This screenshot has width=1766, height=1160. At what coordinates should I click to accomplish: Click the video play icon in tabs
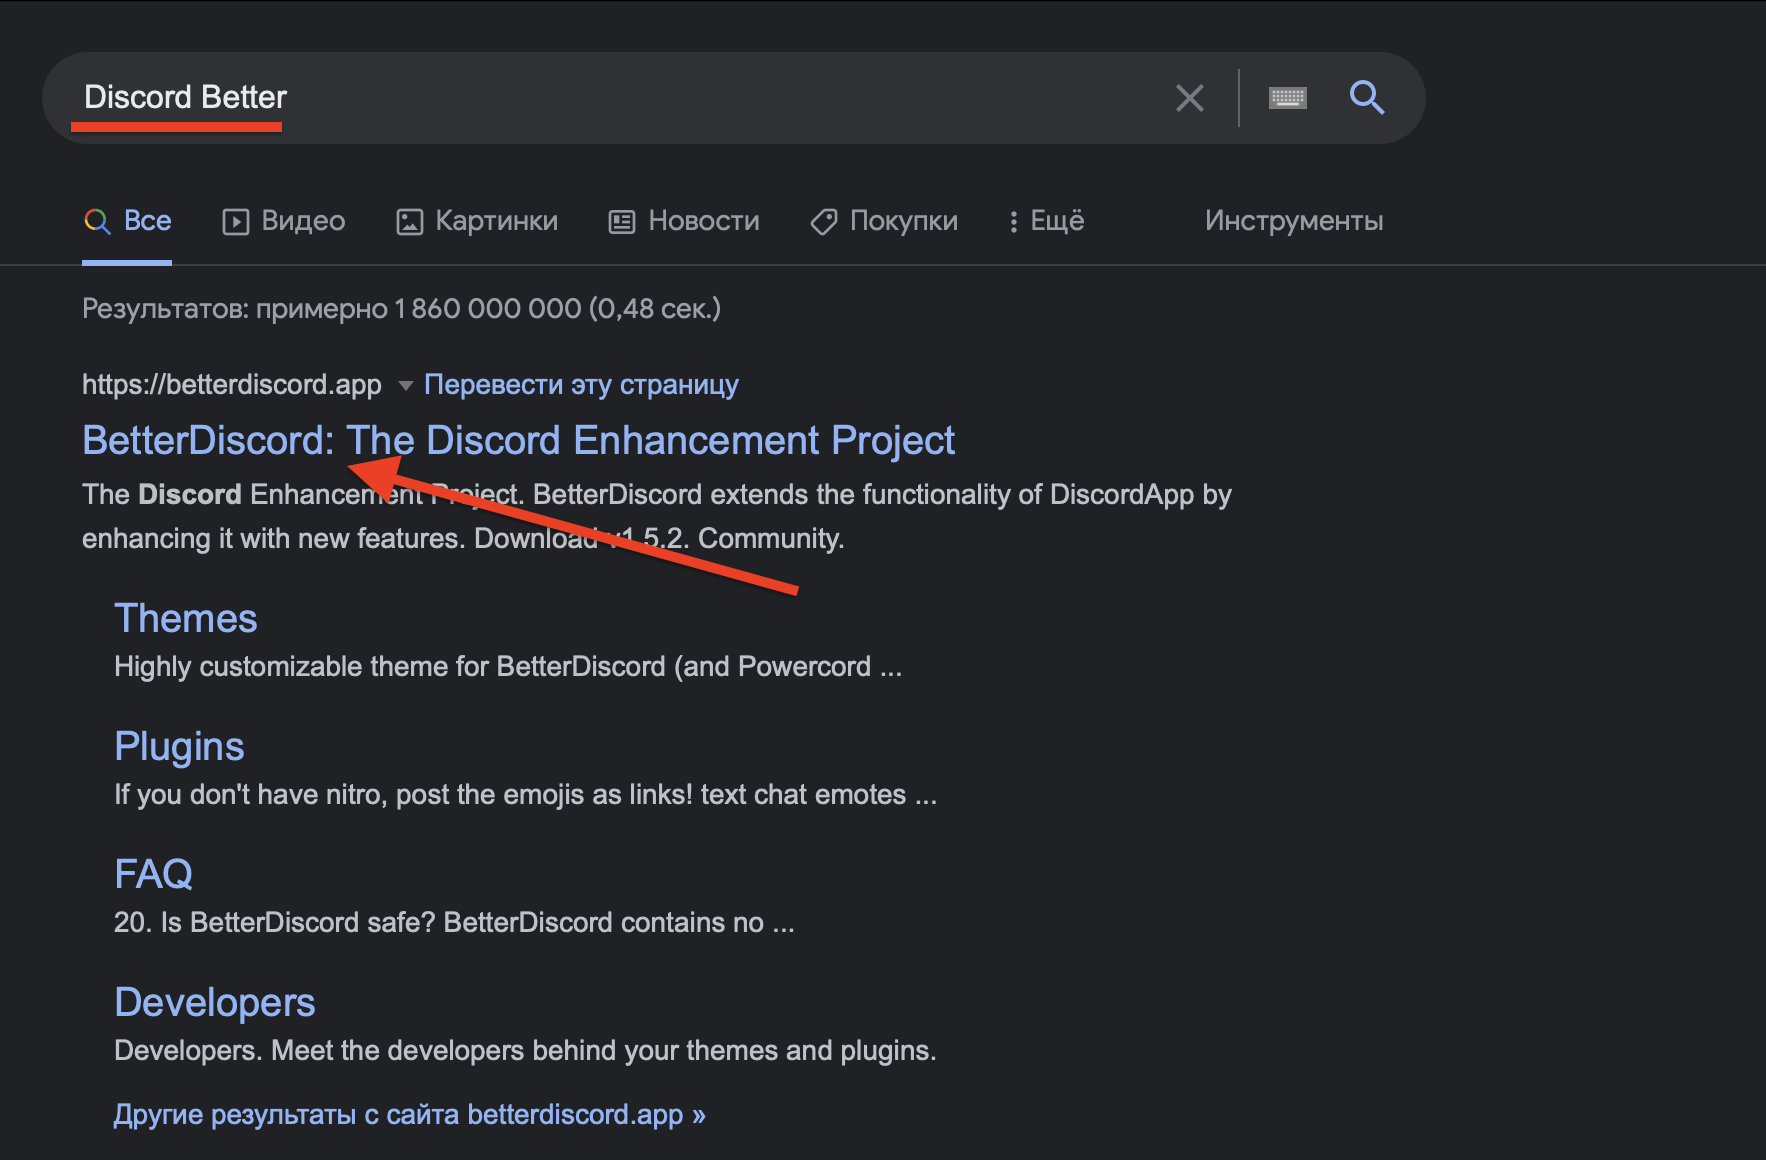click(235, 222)
